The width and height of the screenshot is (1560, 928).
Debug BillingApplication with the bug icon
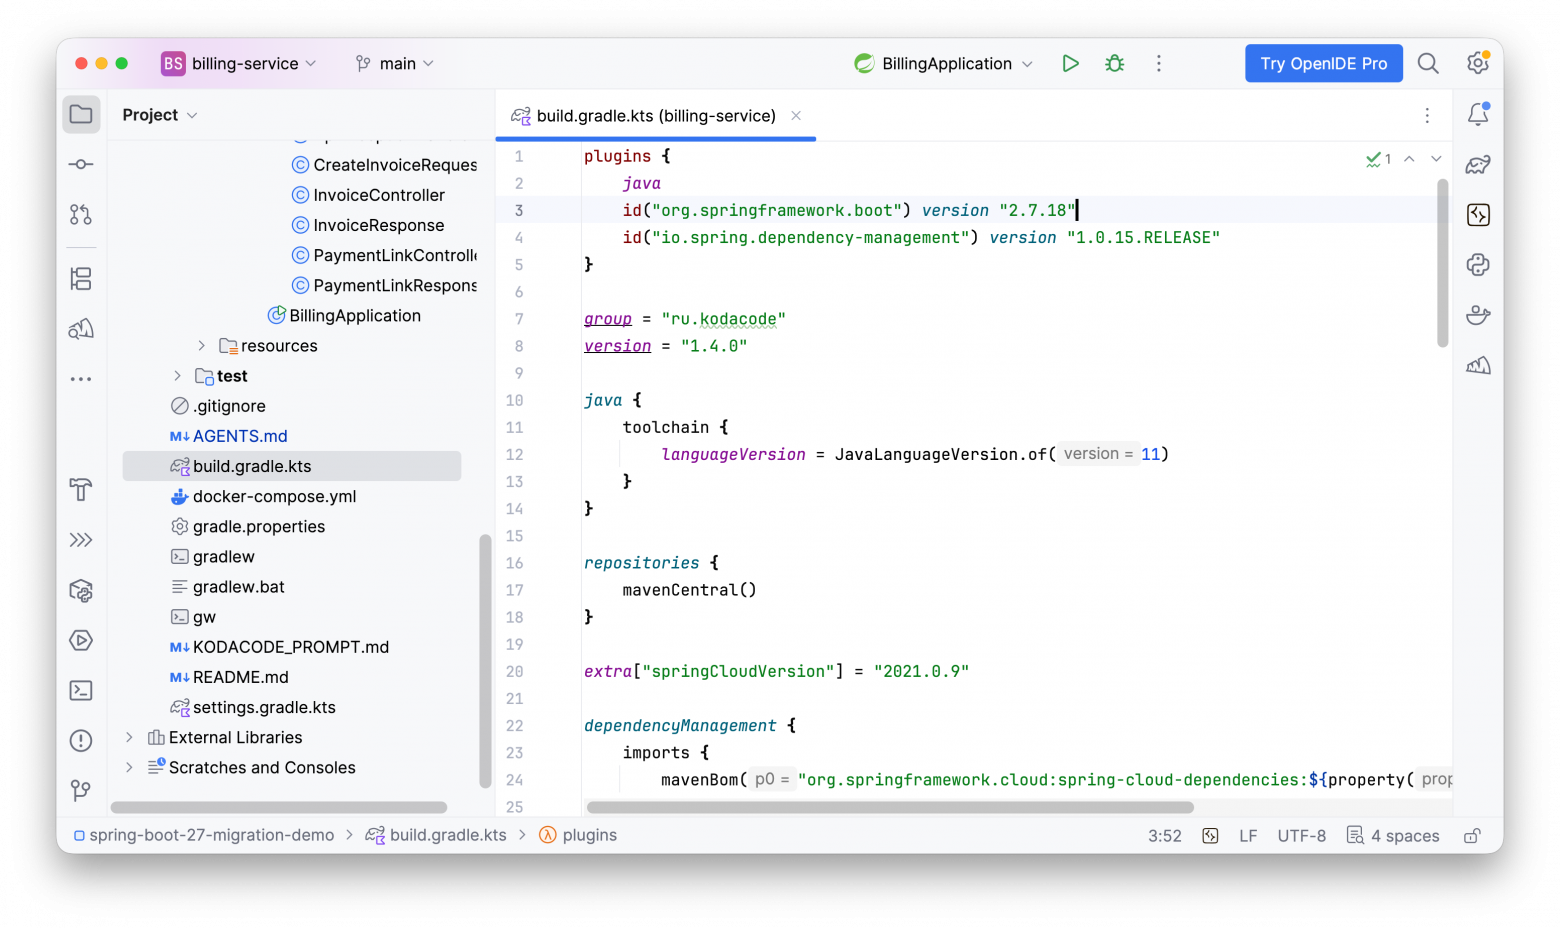pos(1114,63)
